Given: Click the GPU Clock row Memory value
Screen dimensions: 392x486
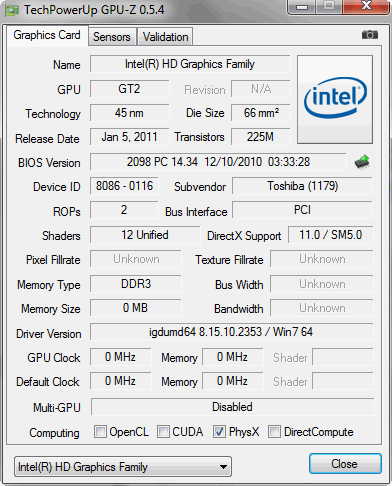Looking at the screenshot, I should [x=232, y=357].
